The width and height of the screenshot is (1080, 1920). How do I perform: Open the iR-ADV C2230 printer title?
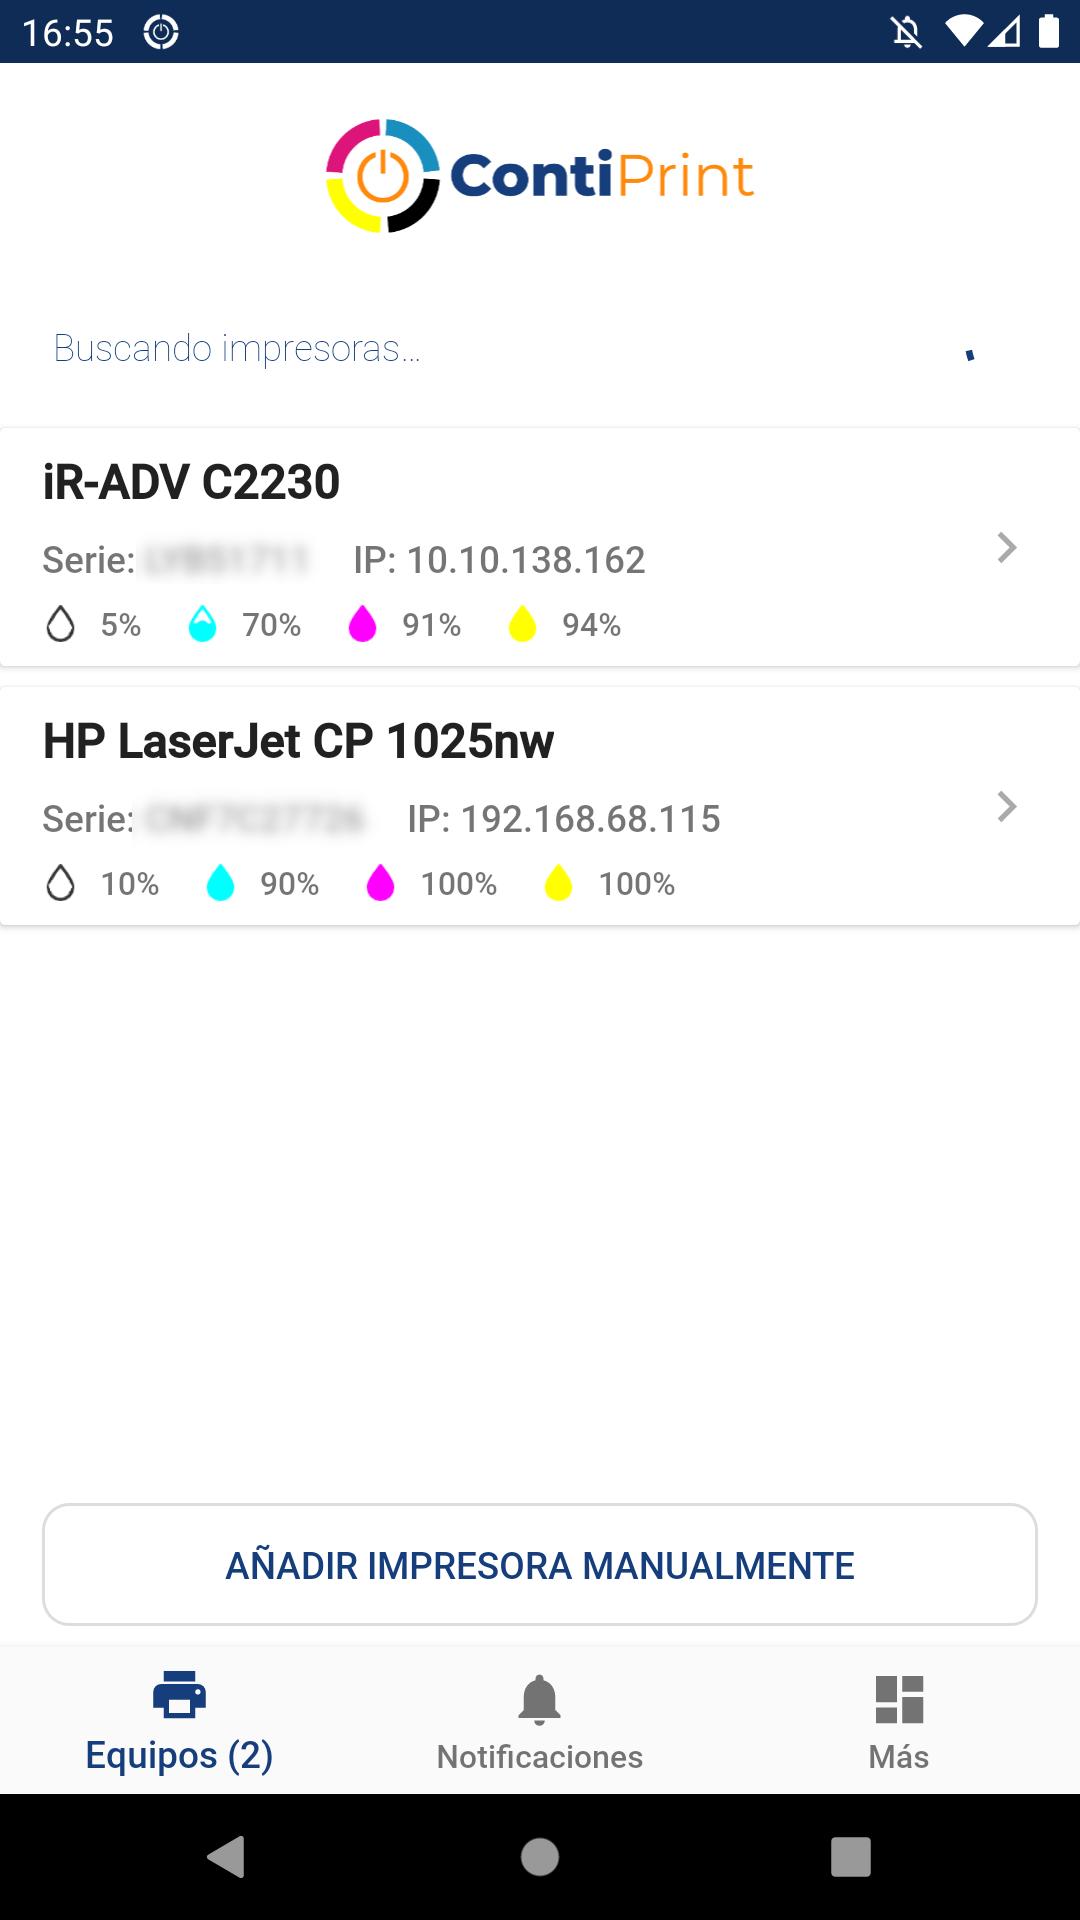[191, 482]
